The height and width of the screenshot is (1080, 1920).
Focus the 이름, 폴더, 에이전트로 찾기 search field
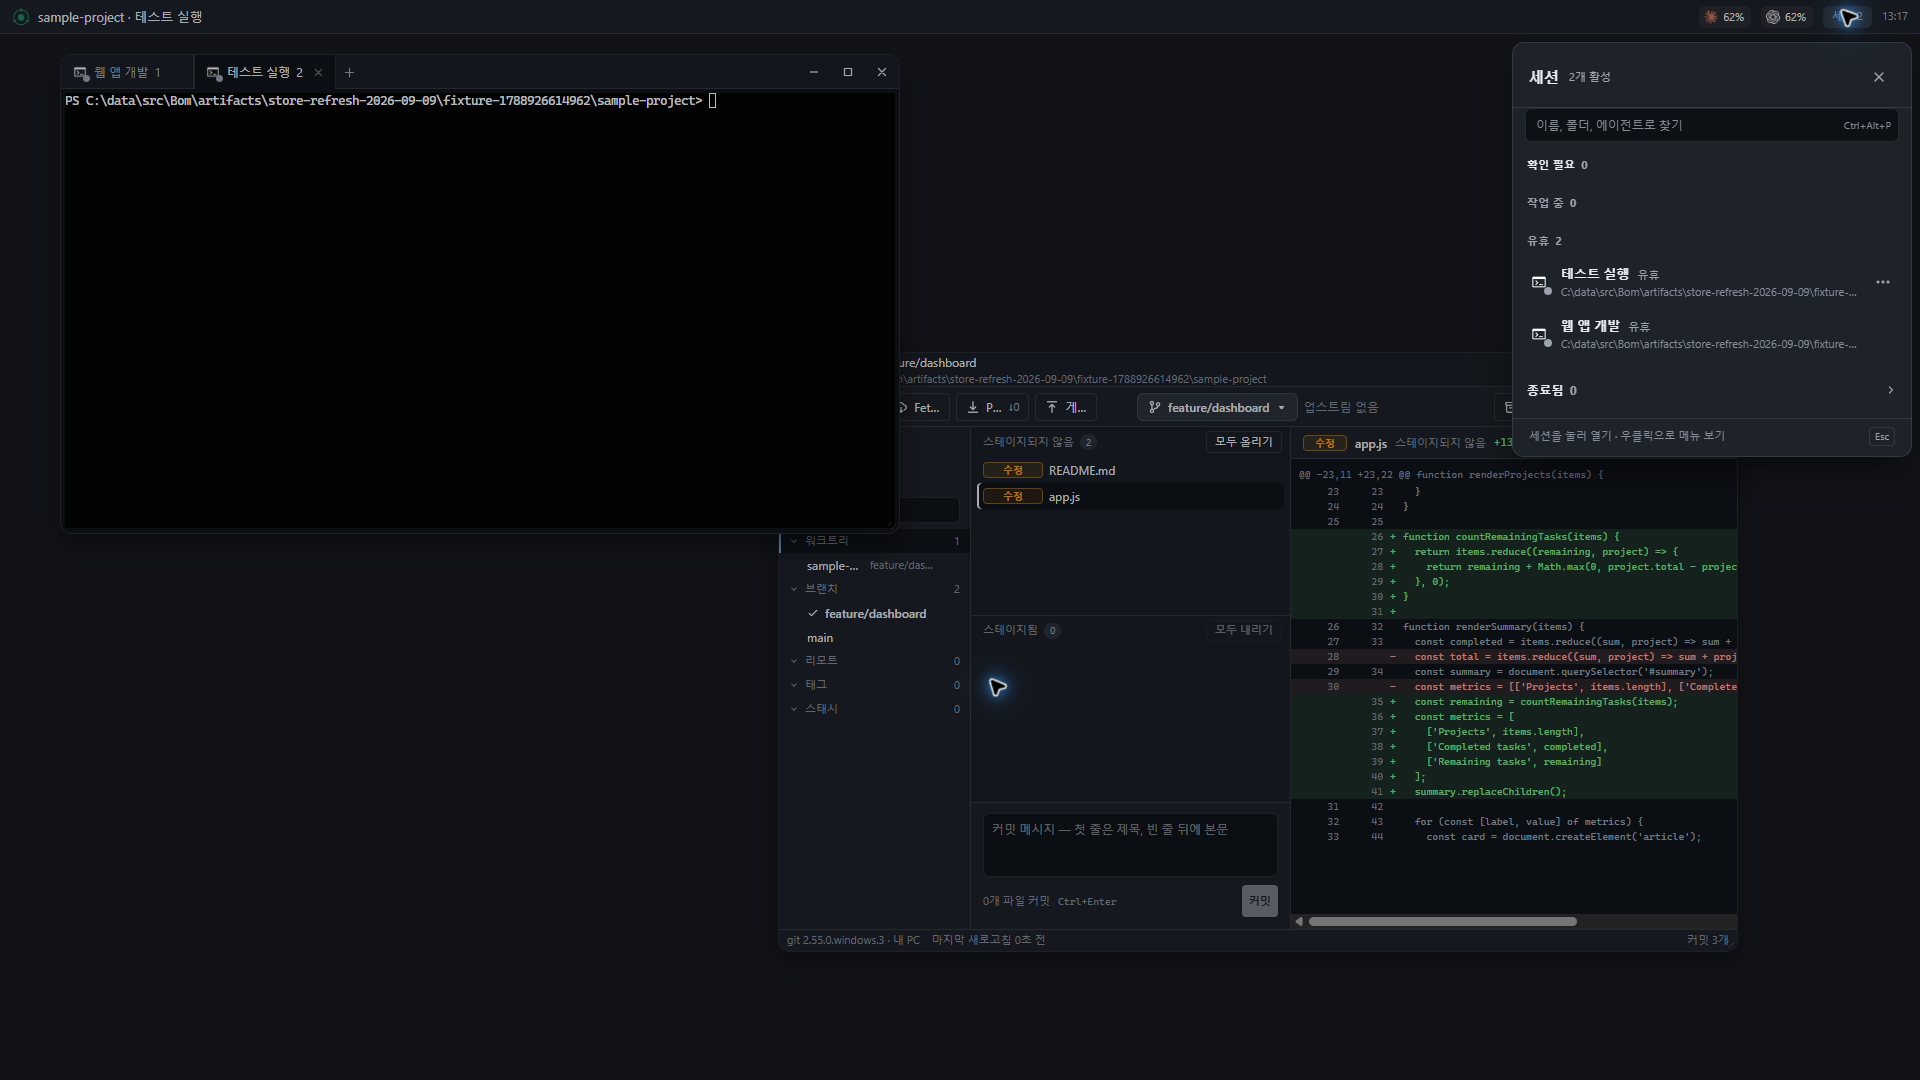[1711, 125]
